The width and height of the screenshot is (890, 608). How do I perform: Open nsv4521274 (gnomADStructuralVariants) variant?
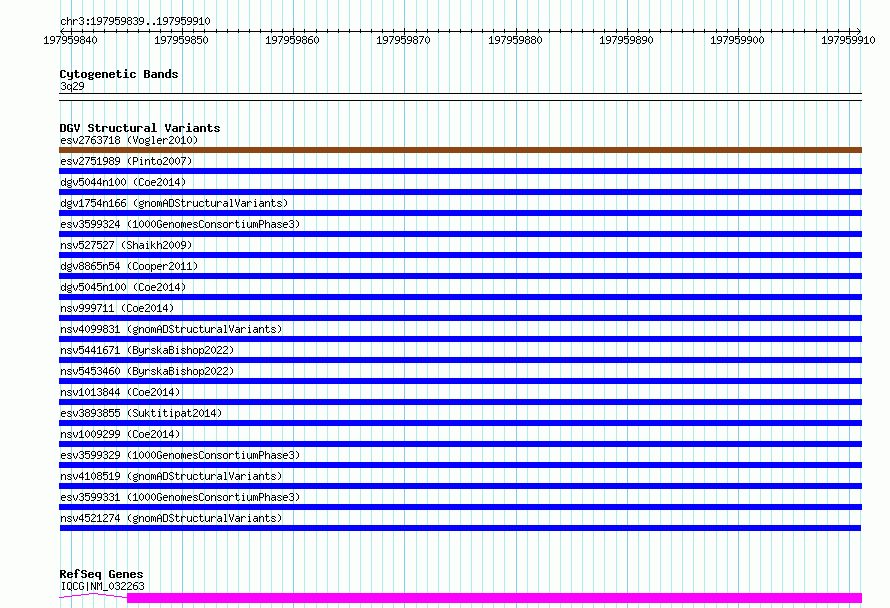pos(171,518)
